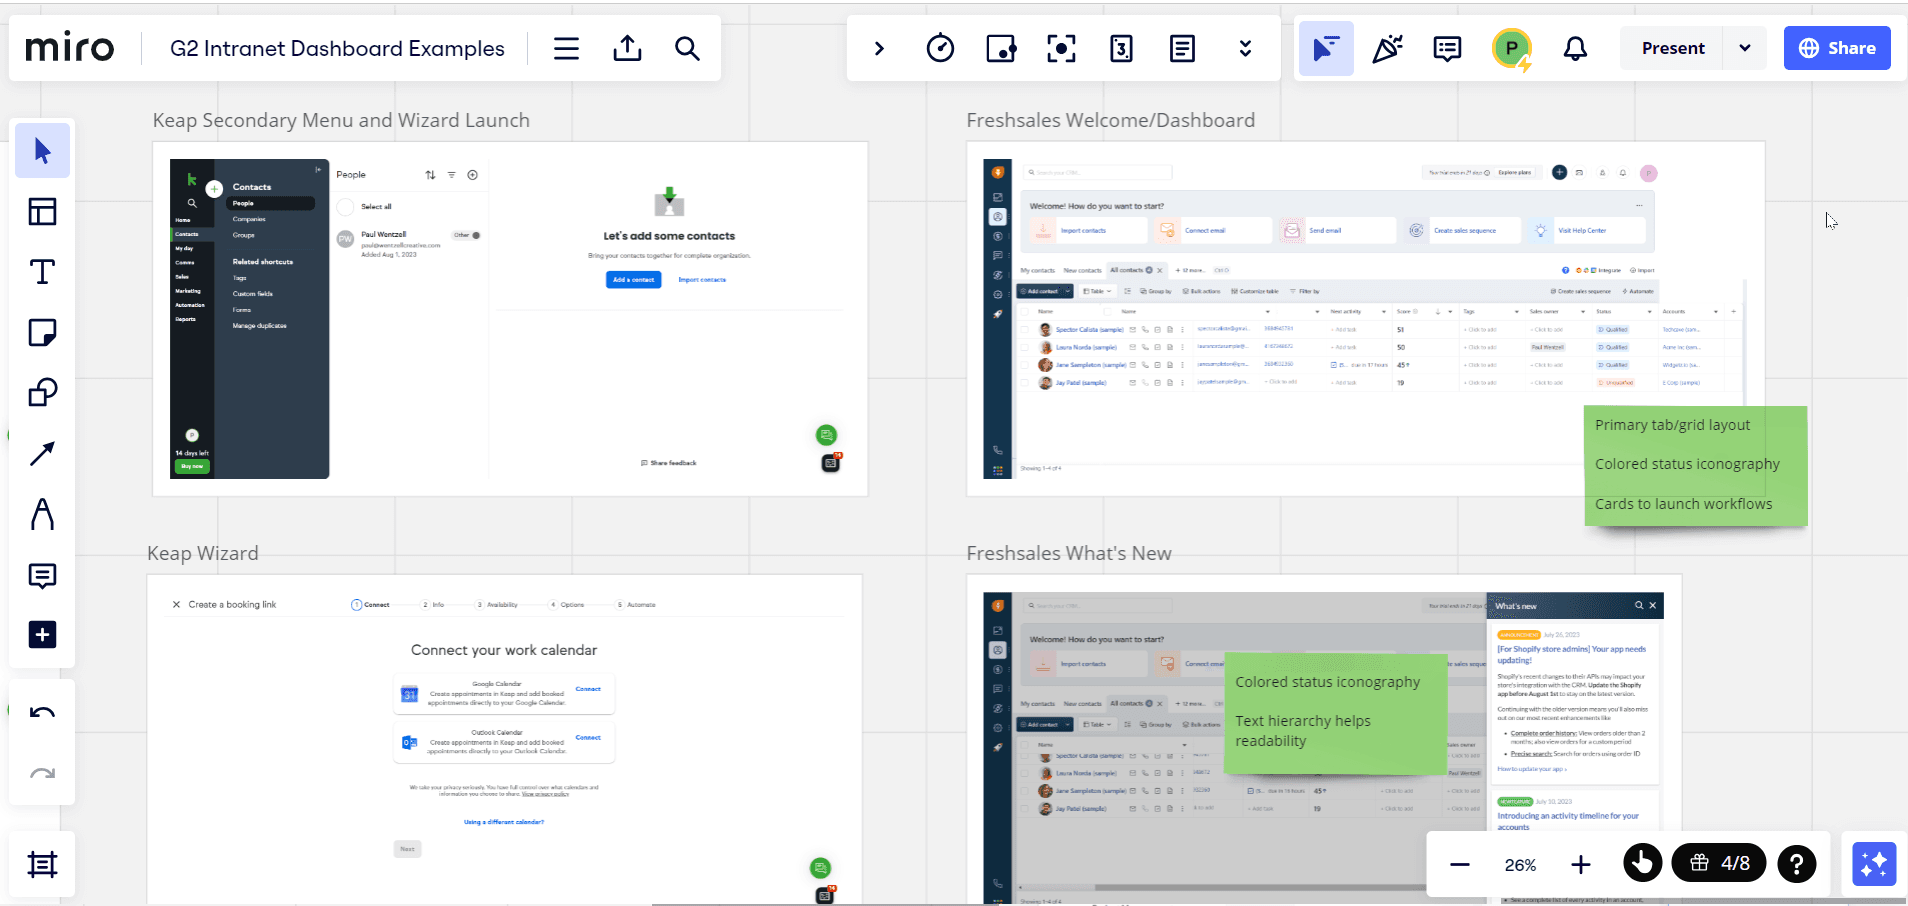Open the Miro AI sparkle button
This screenshot has width=1908, height=906.
[x=1874, y=864]
